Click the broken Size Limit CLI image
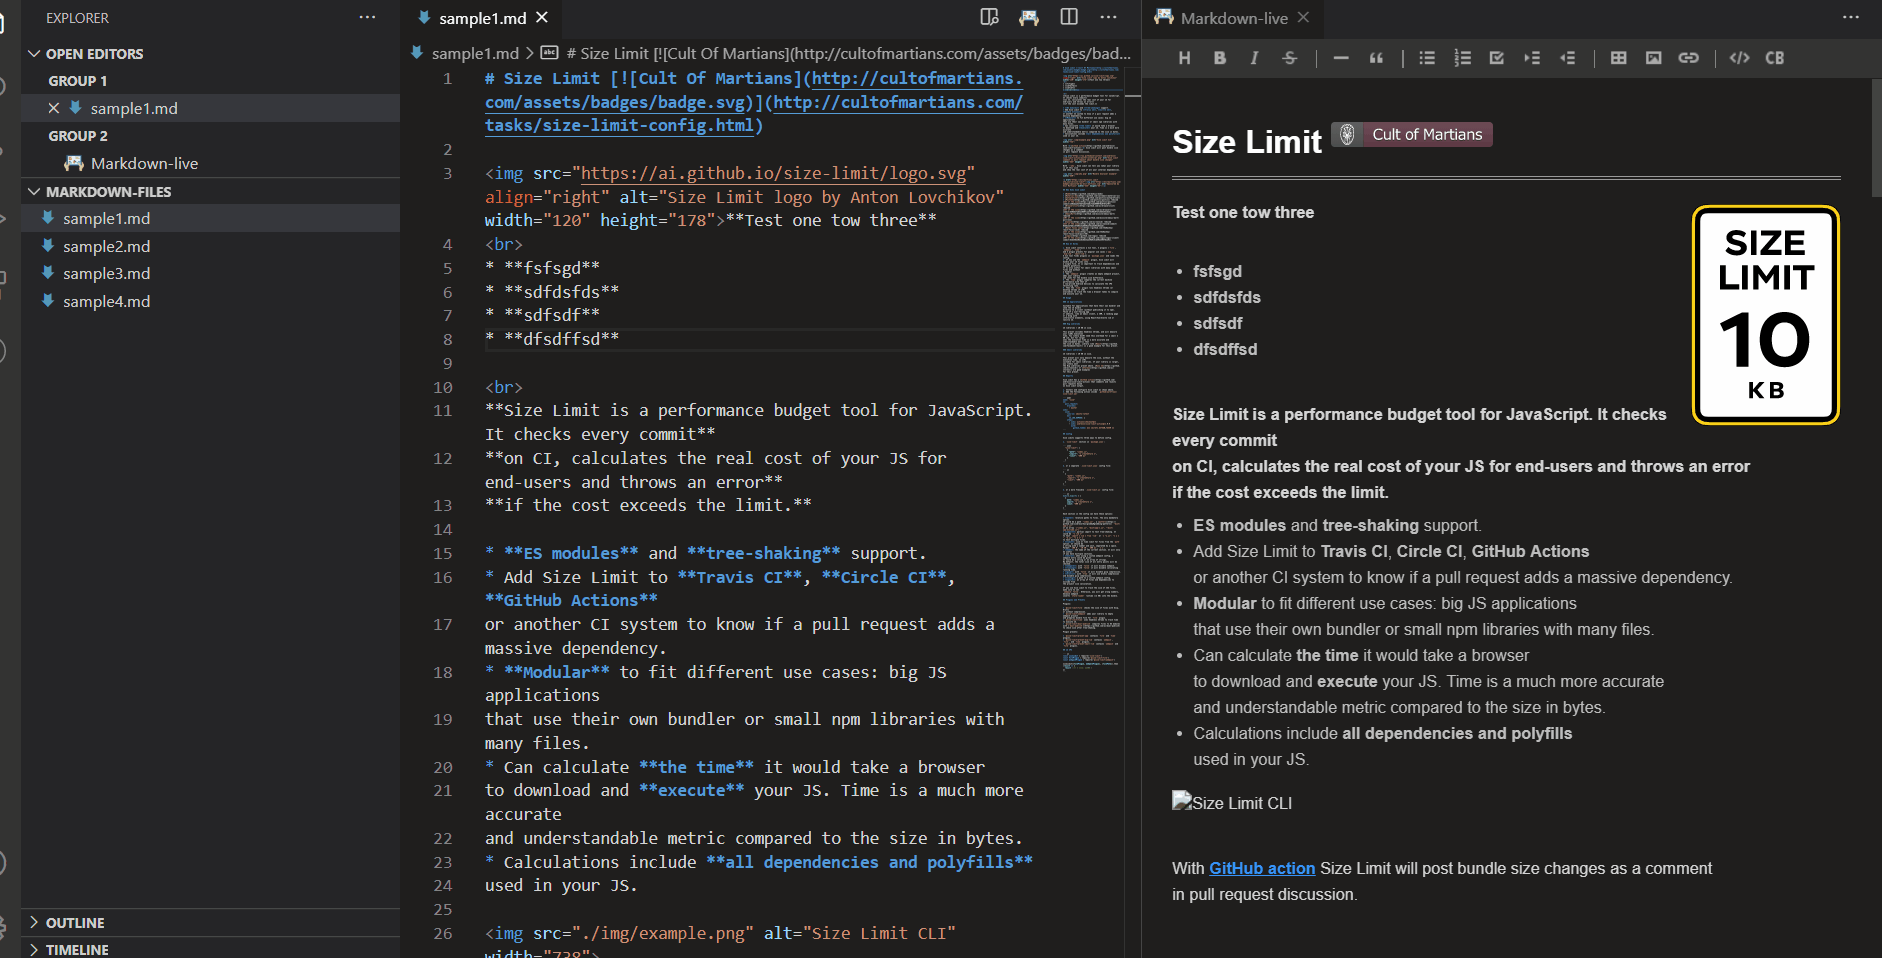Image resolution: width=1882 pixels, height=958 pixels. pos(1232,802)
